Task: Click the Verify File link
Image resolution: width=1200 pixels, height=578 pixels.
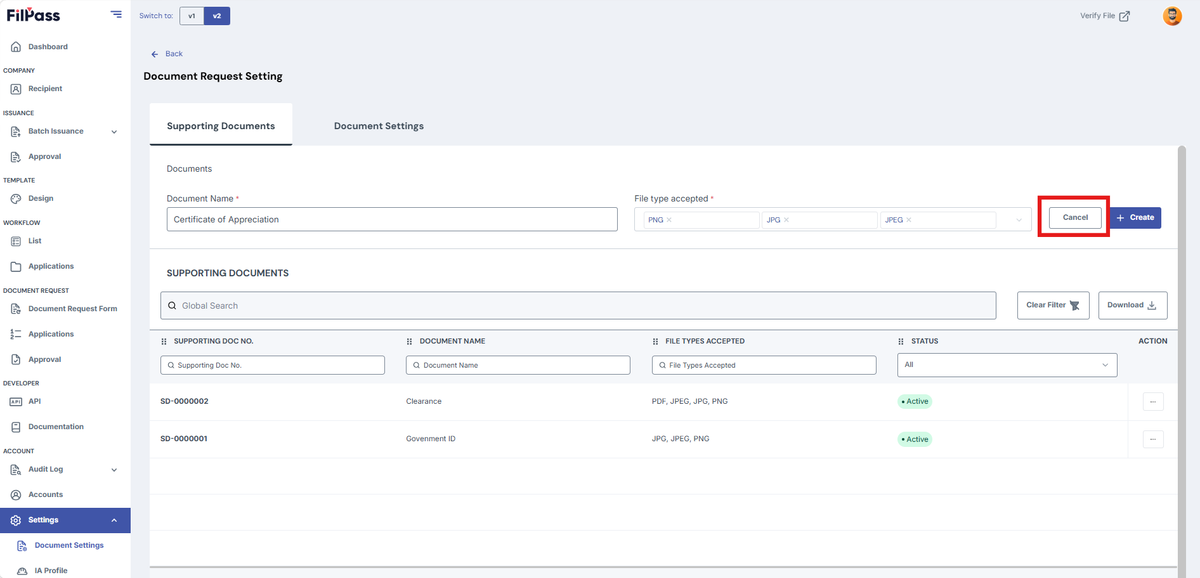Action: (x=1105, y=16)
